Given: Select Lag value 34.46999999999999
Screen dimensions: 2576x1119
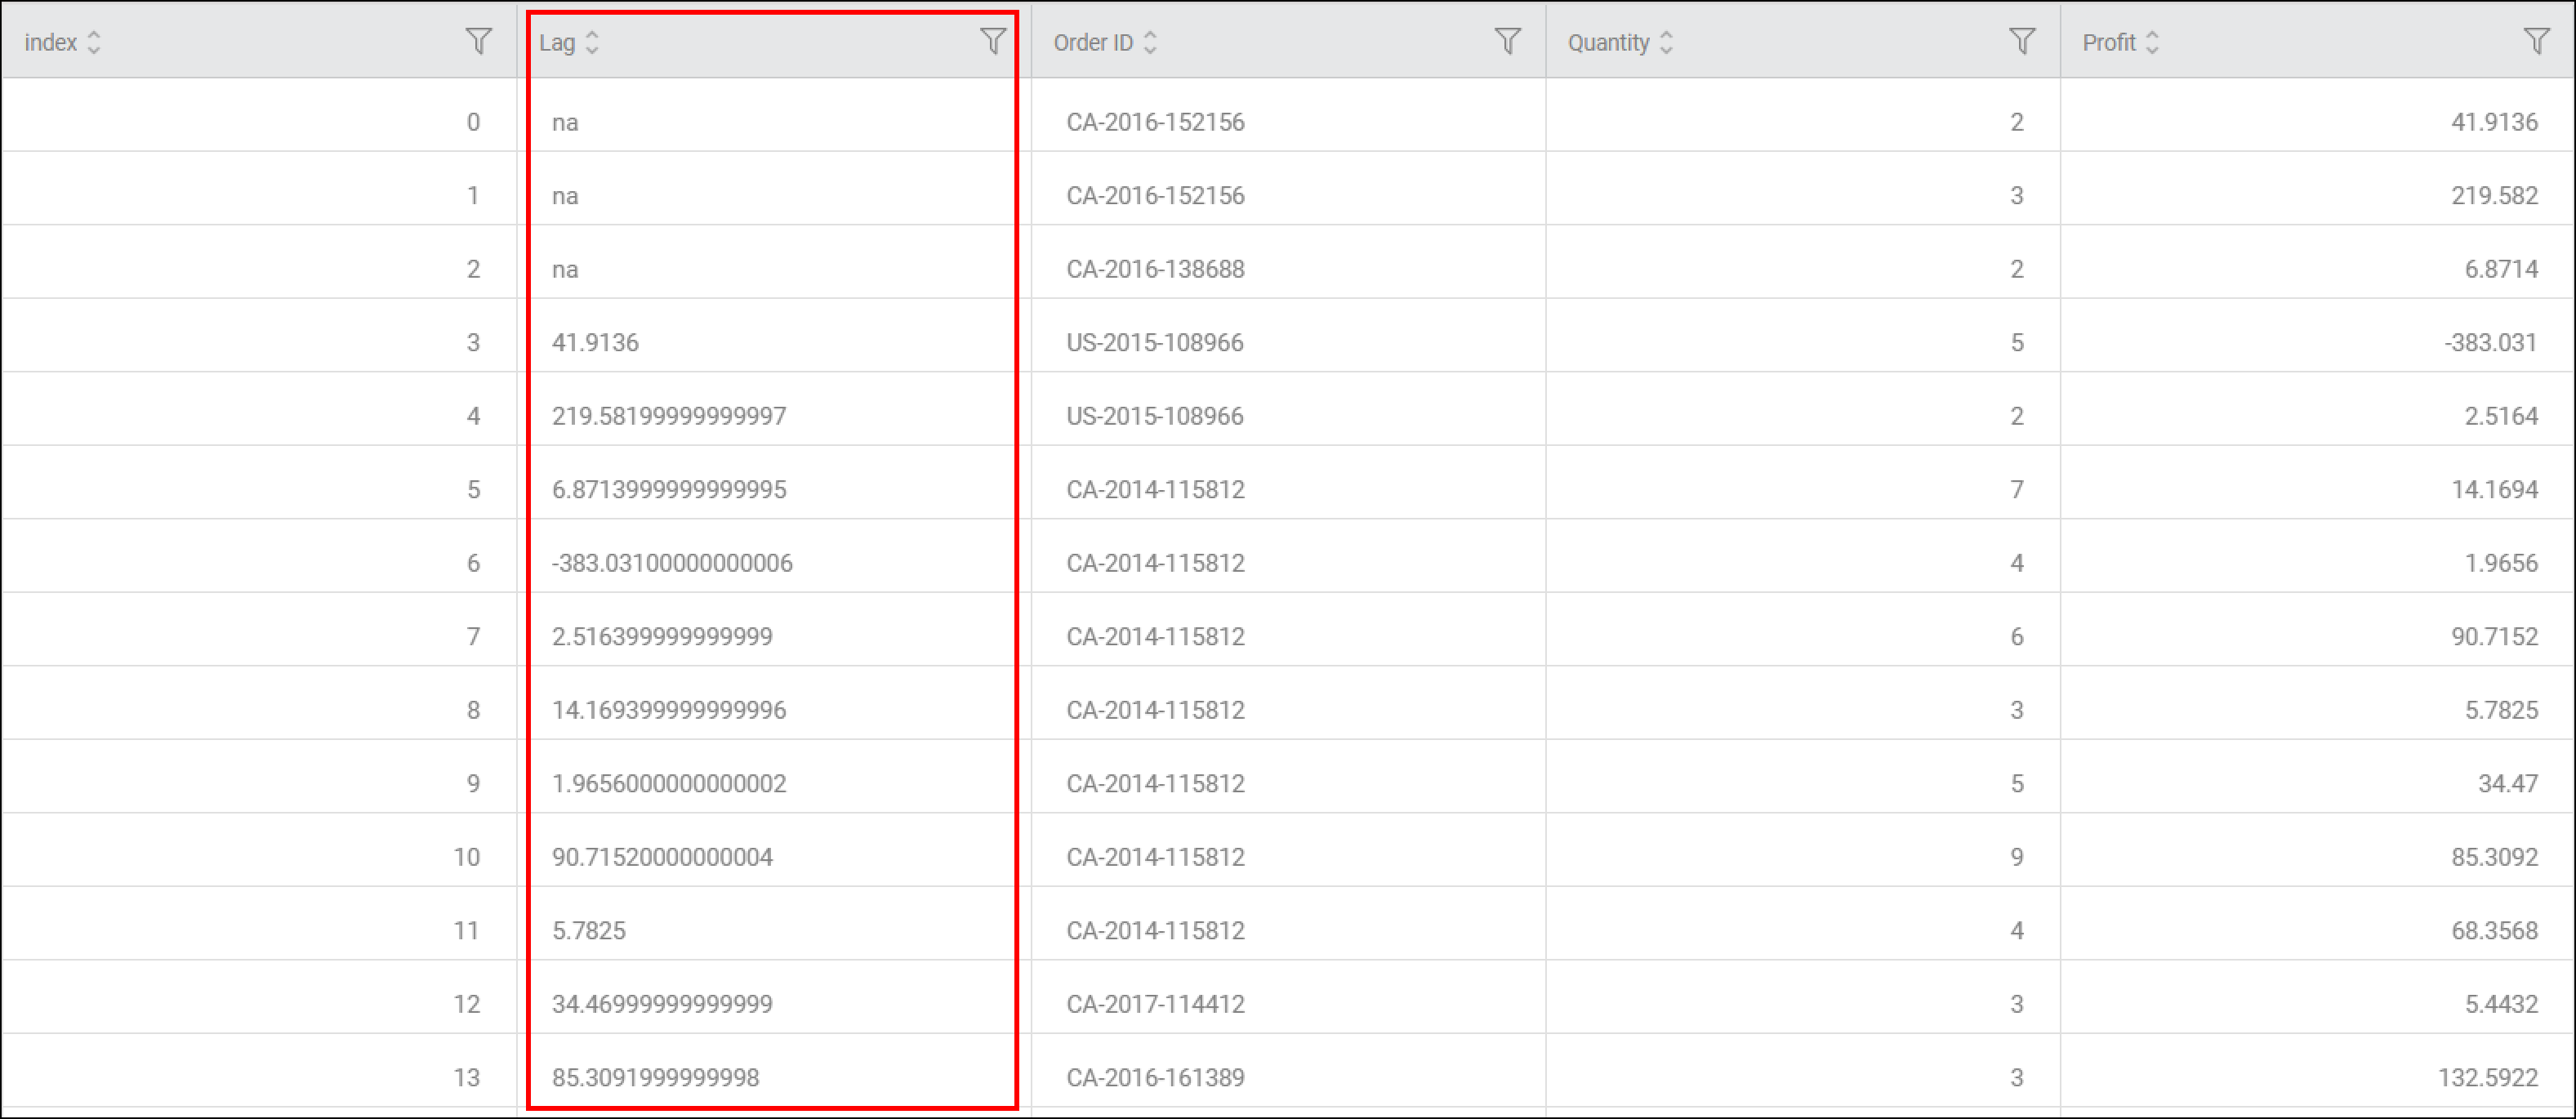Looking at the screenshot, I should [662, 1004].
